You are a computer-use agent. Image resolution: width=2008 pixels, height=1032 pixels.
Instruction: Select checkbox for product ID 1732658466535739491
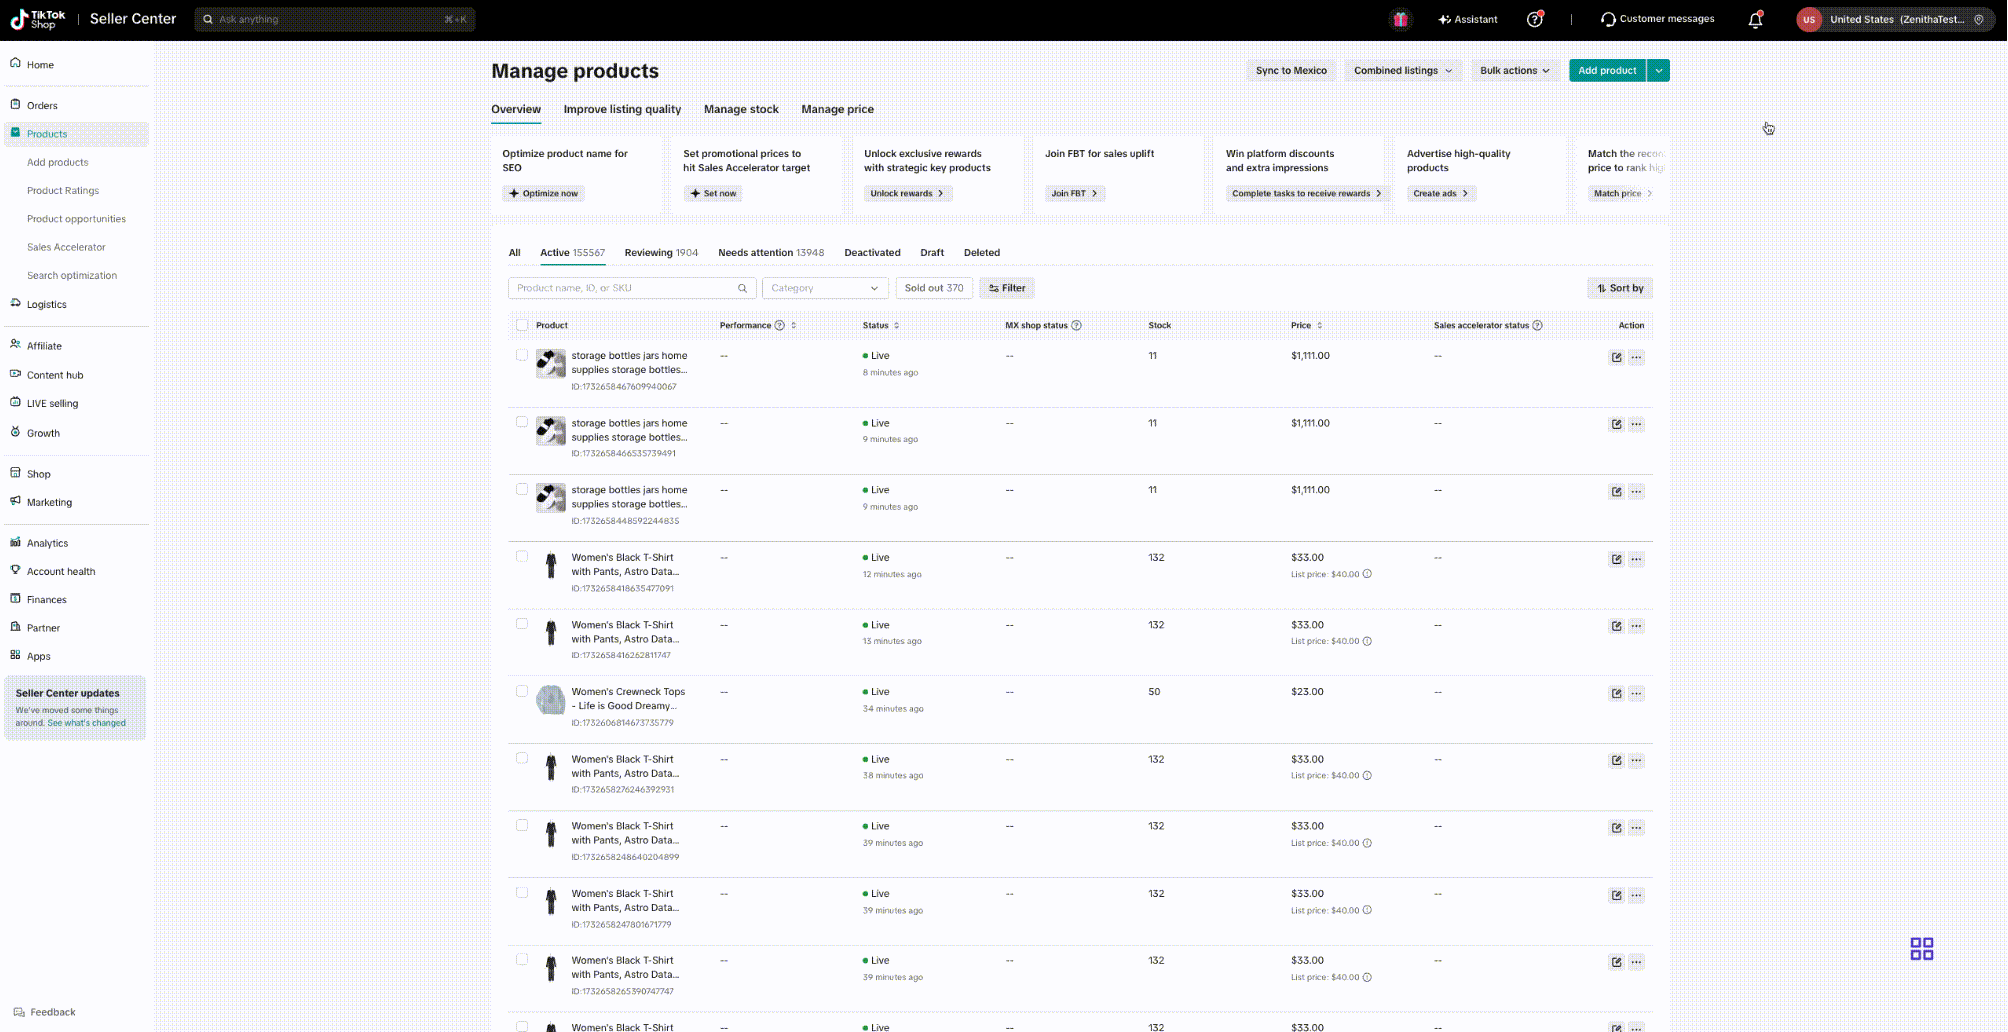tap(522, 422)
